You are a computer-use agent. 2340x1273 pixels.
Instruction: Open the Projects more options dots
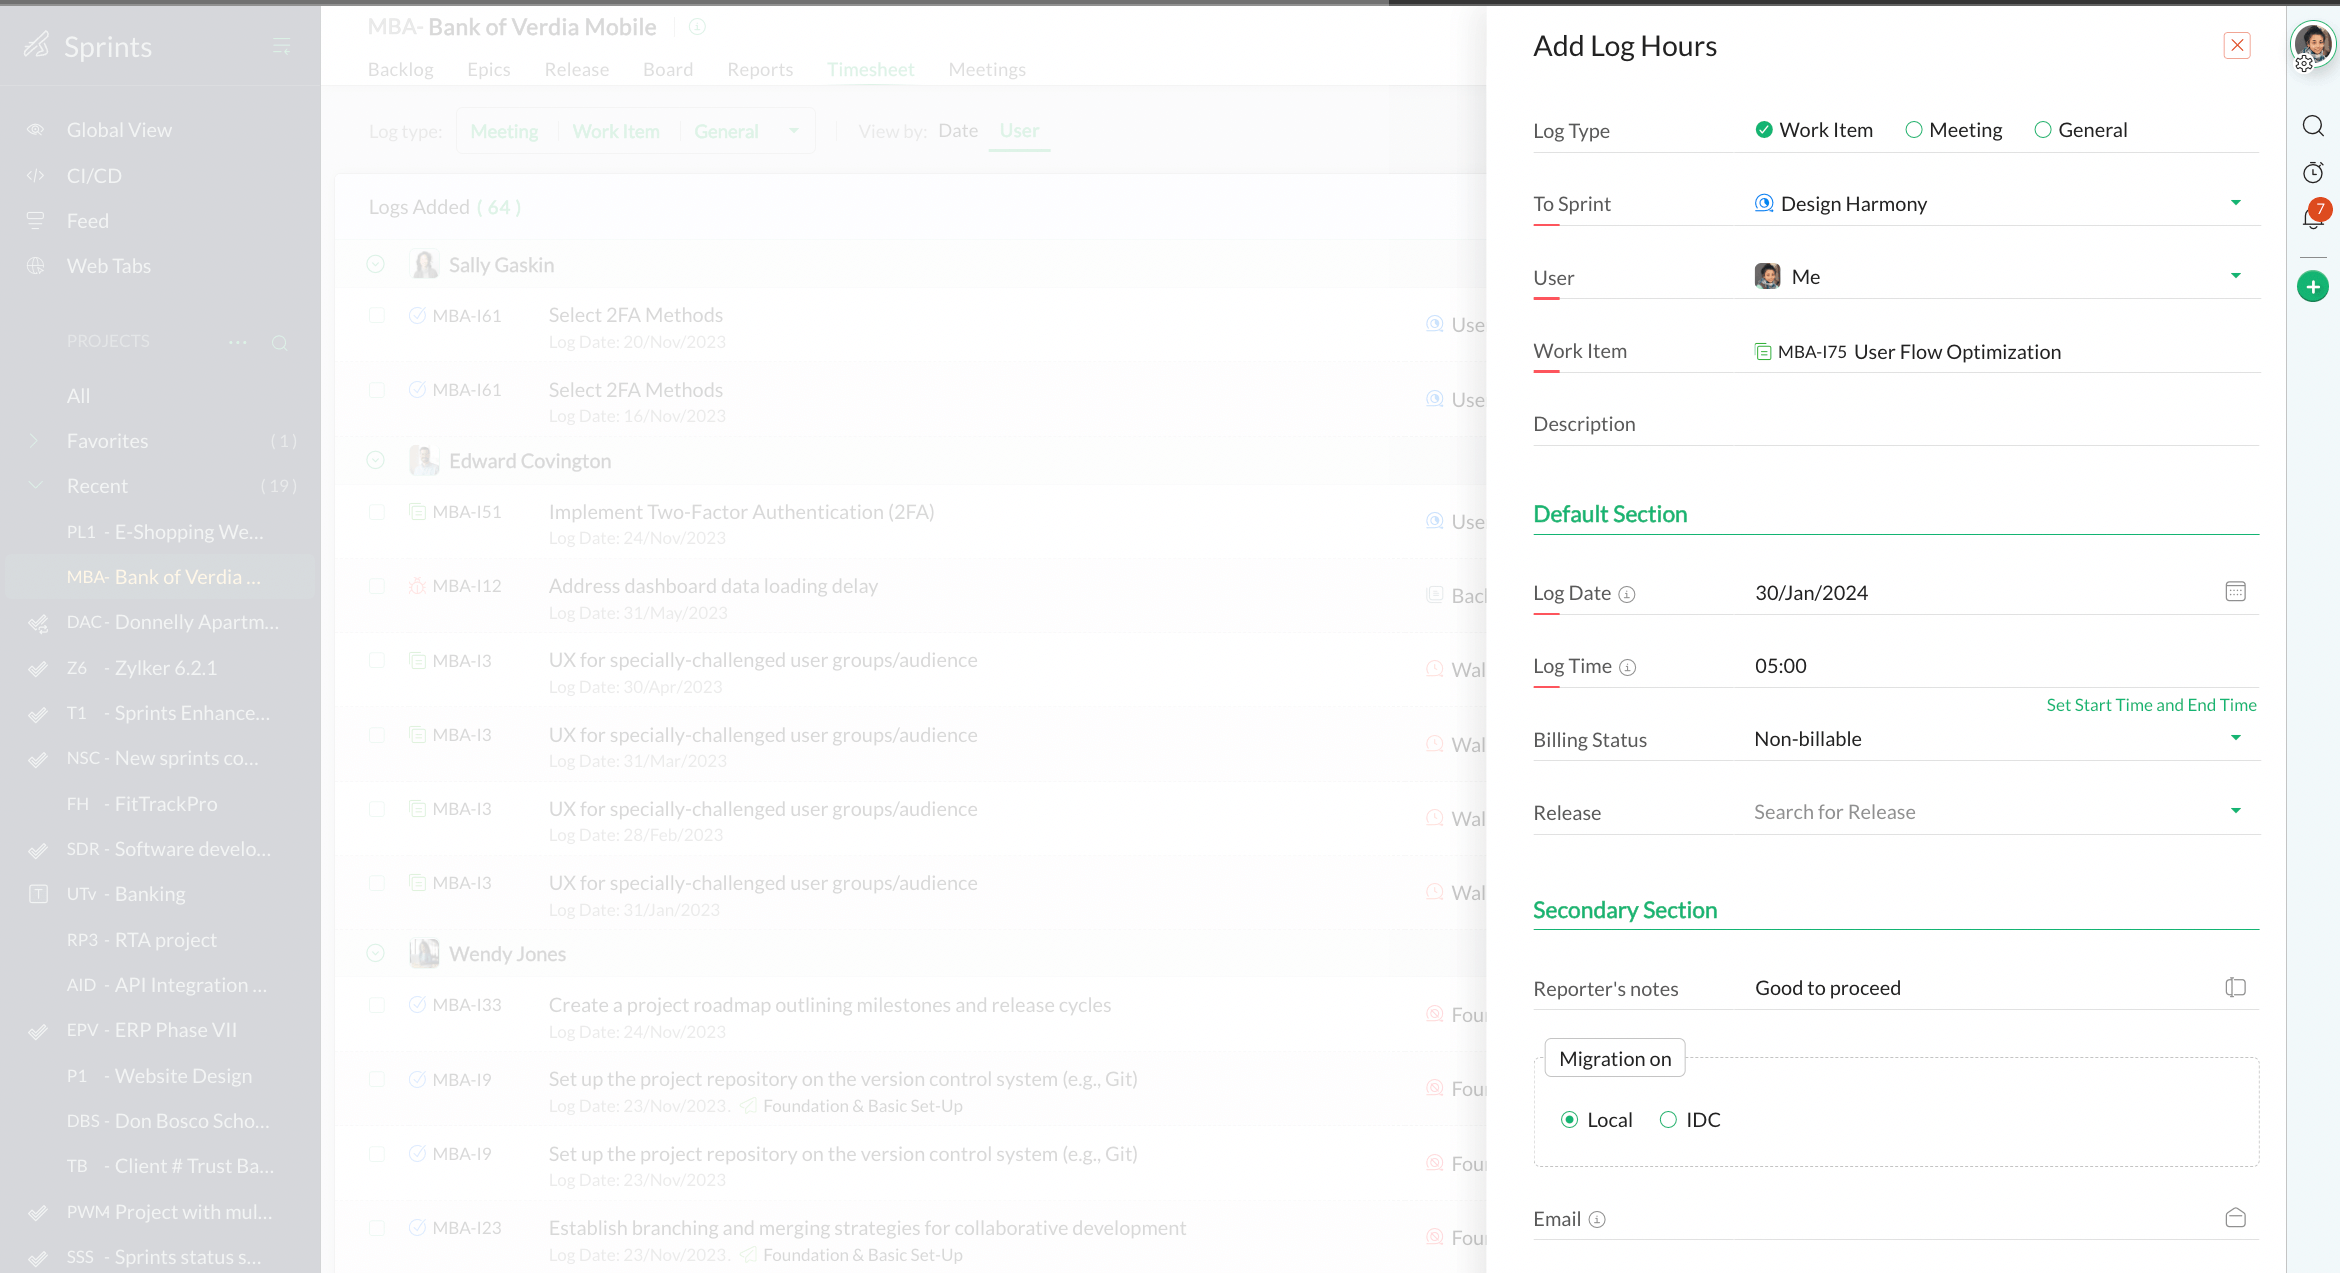point(238,342)
